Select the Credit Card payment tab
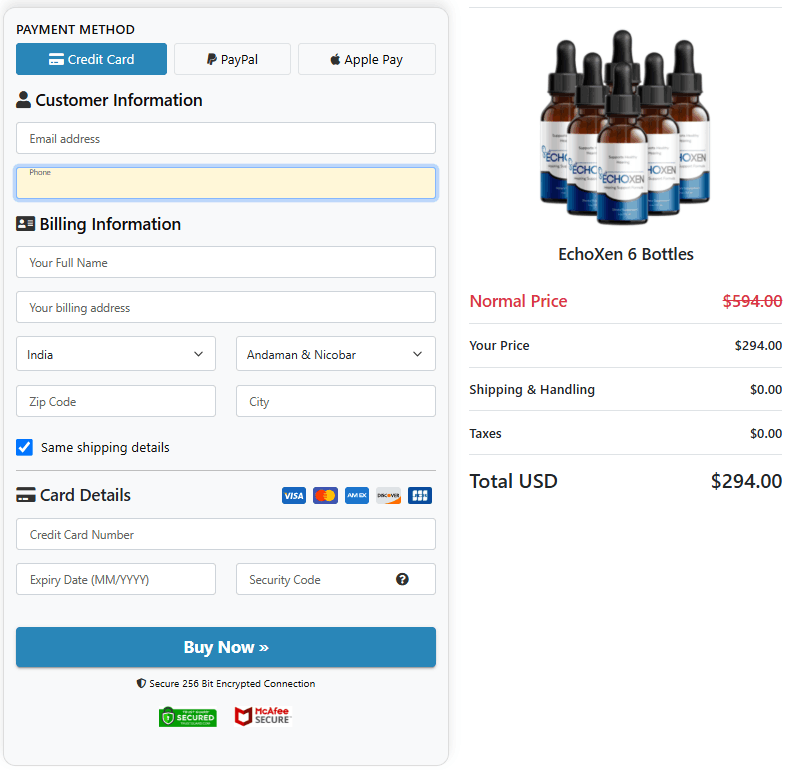The image size is (791, 770). tap(91, 59)
